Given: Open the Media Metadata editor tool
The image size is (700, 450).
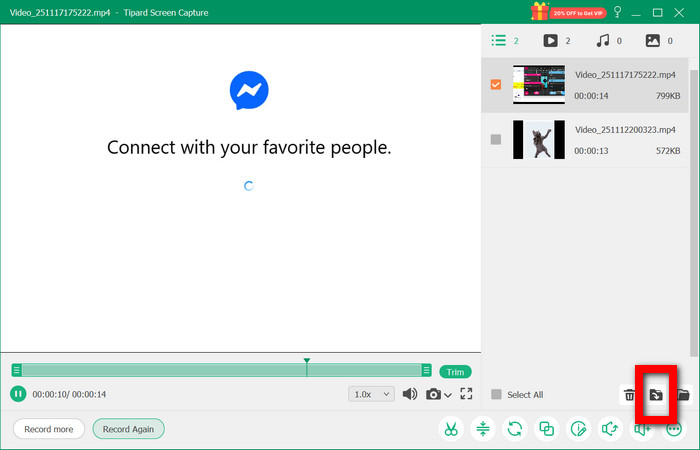Looking at the screenshot, I should [578, 429].
